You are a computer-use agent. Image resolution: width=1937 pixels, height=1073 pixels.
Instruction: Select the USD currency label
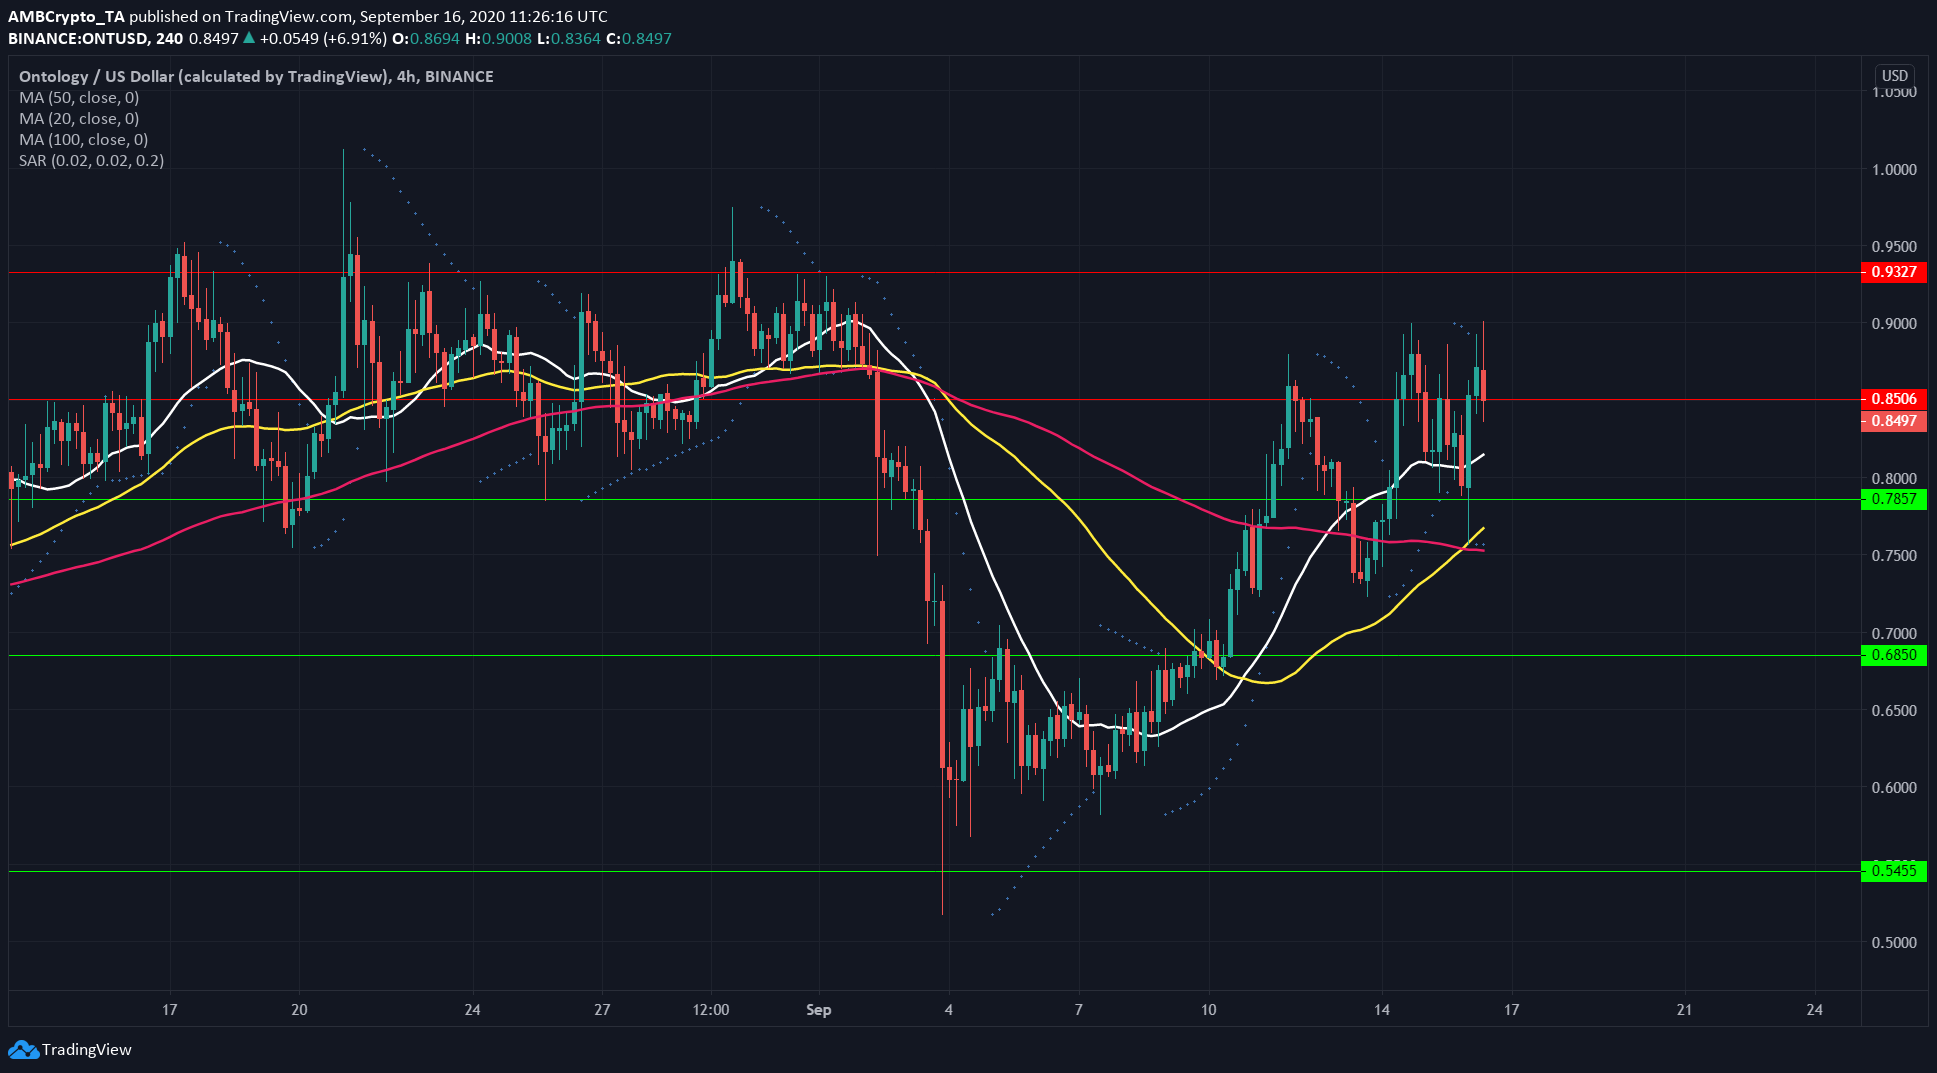pyautogui.click(x=1895, y=75)
